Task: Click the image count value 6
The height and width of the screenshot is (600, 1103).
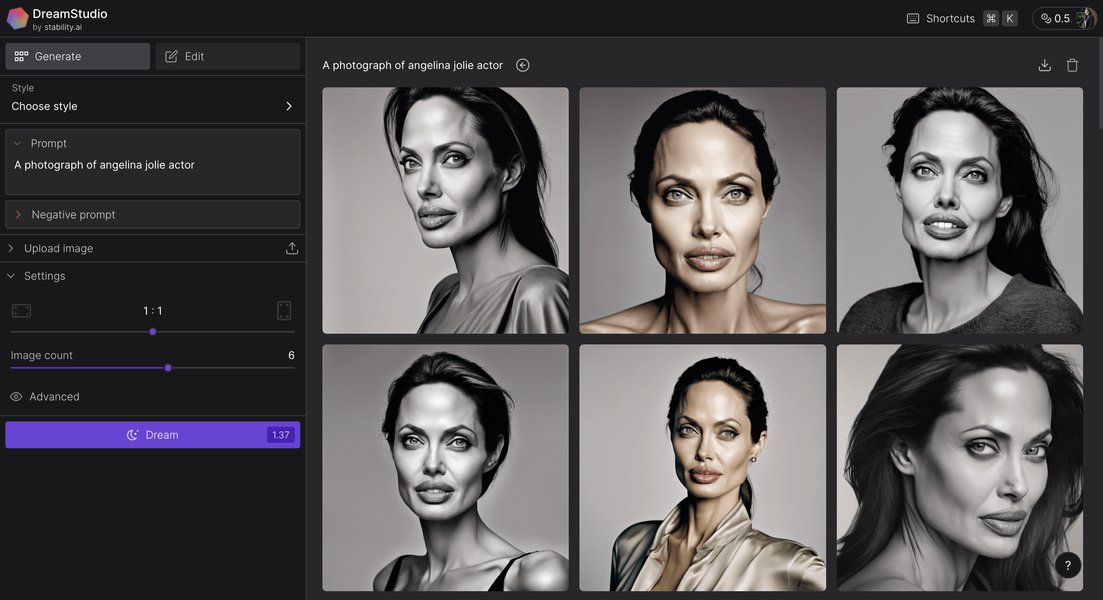Action: click(291, 355)
